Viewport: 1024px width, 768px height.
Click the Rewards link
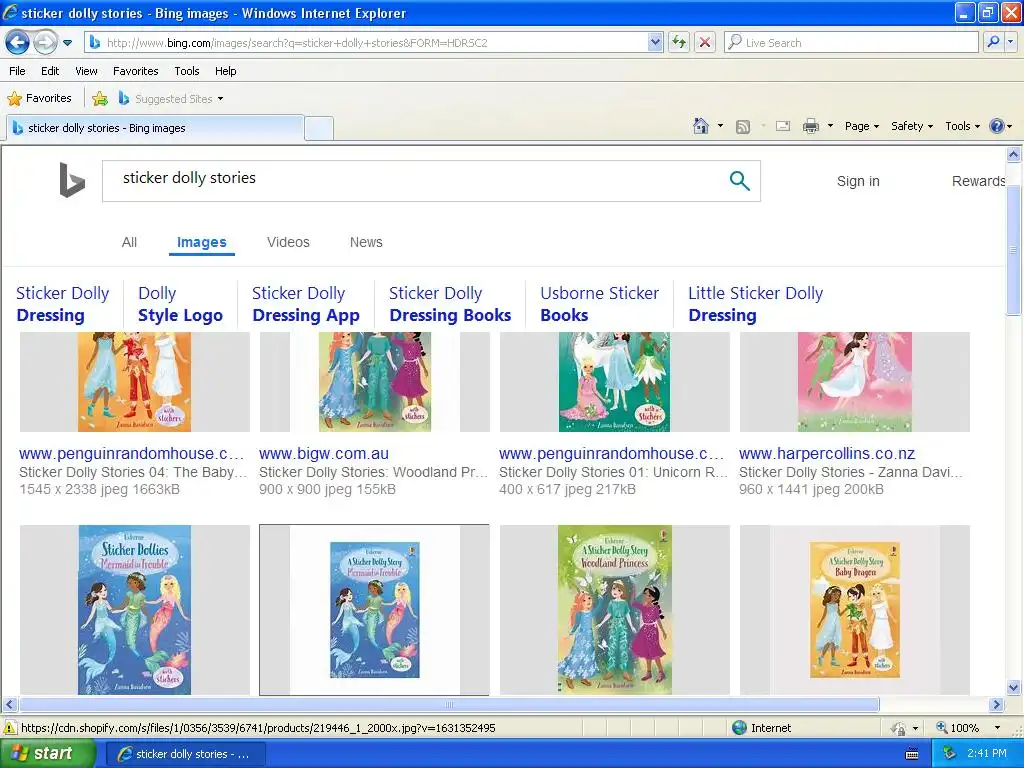978,182
